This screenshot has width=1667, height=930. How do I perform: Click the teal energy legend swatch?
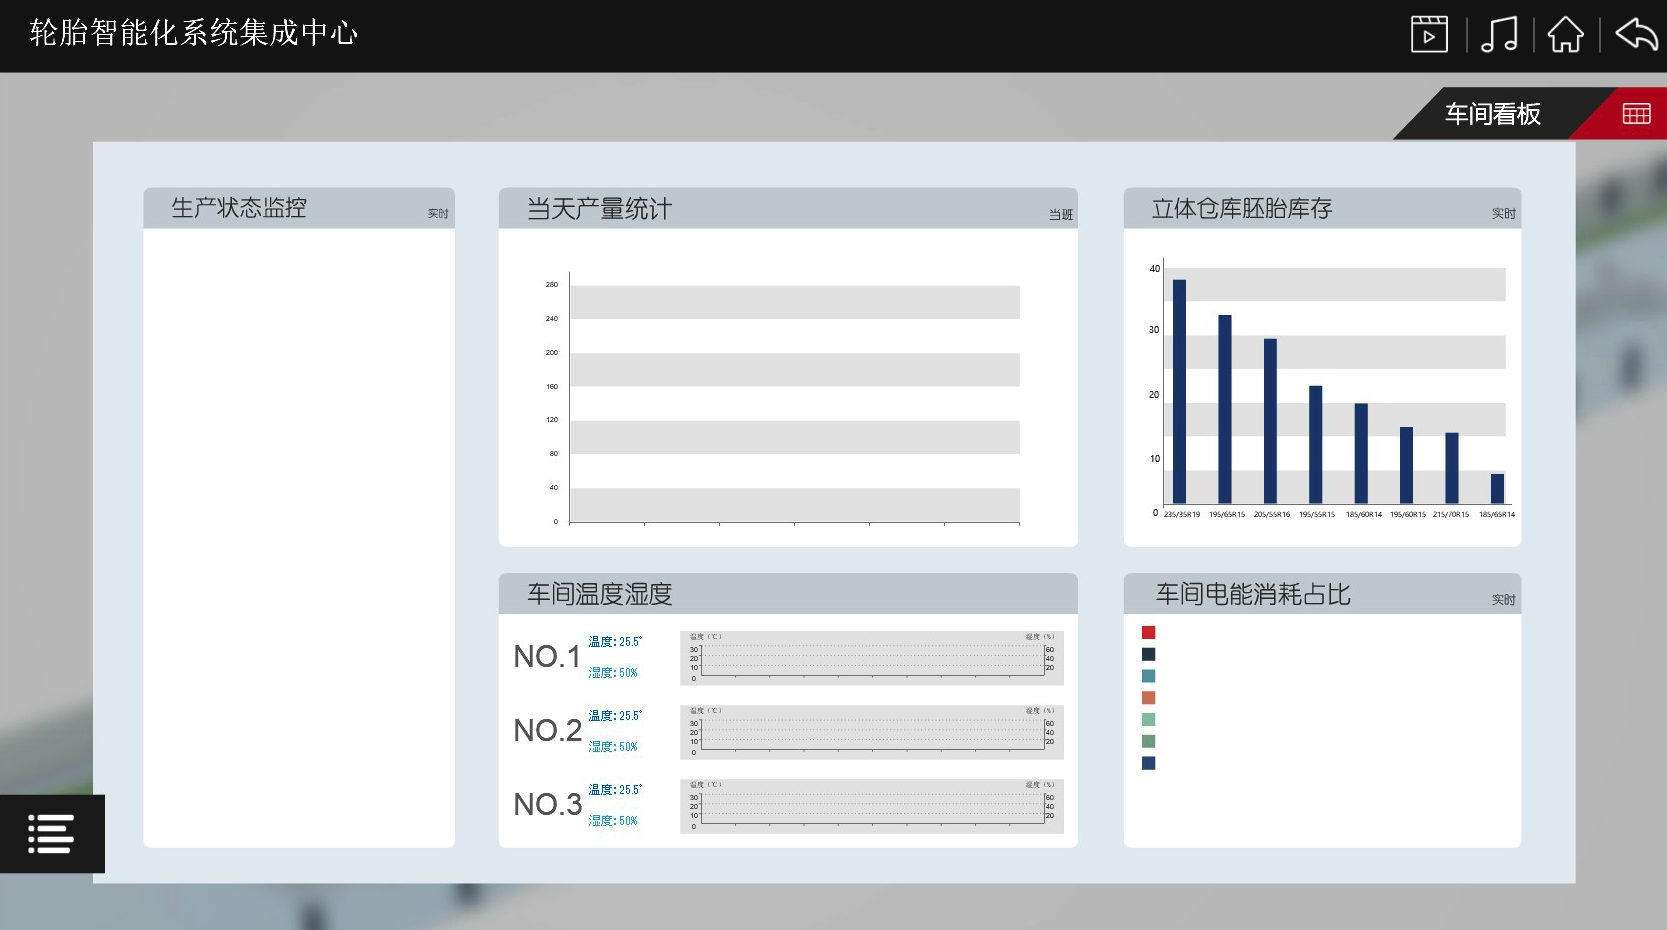pos(1148,676)
